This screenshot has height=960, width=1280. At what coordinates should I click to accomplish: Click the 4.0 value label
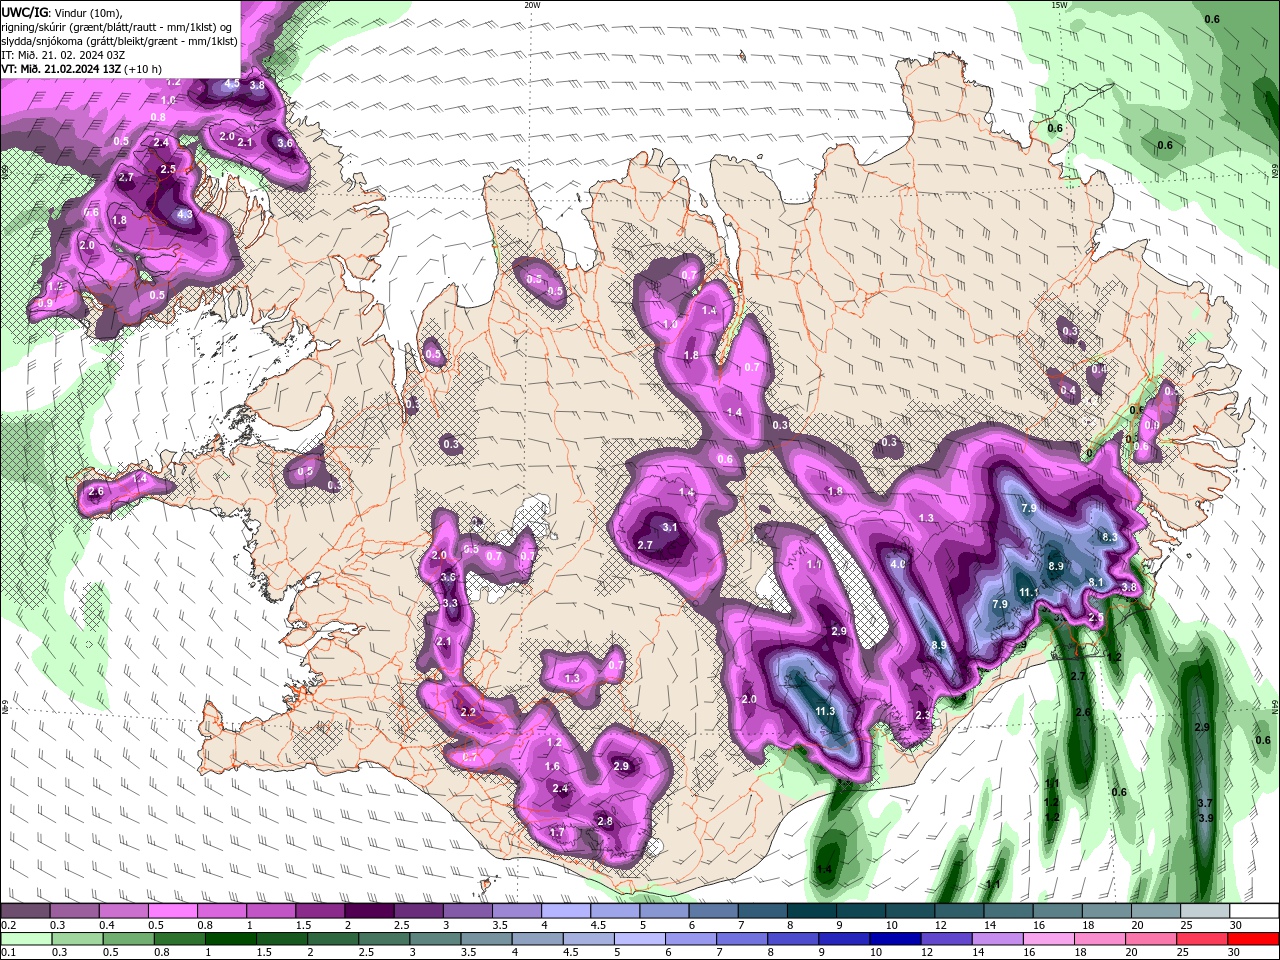coord(898,564)
